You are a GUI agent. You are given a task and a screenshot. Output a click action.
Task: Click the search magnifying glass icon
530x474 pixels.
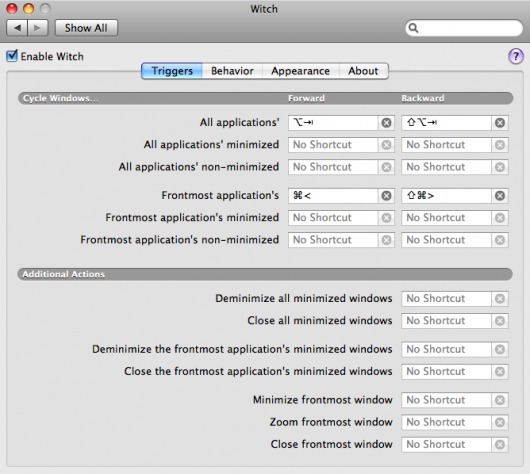coord(413,28)
